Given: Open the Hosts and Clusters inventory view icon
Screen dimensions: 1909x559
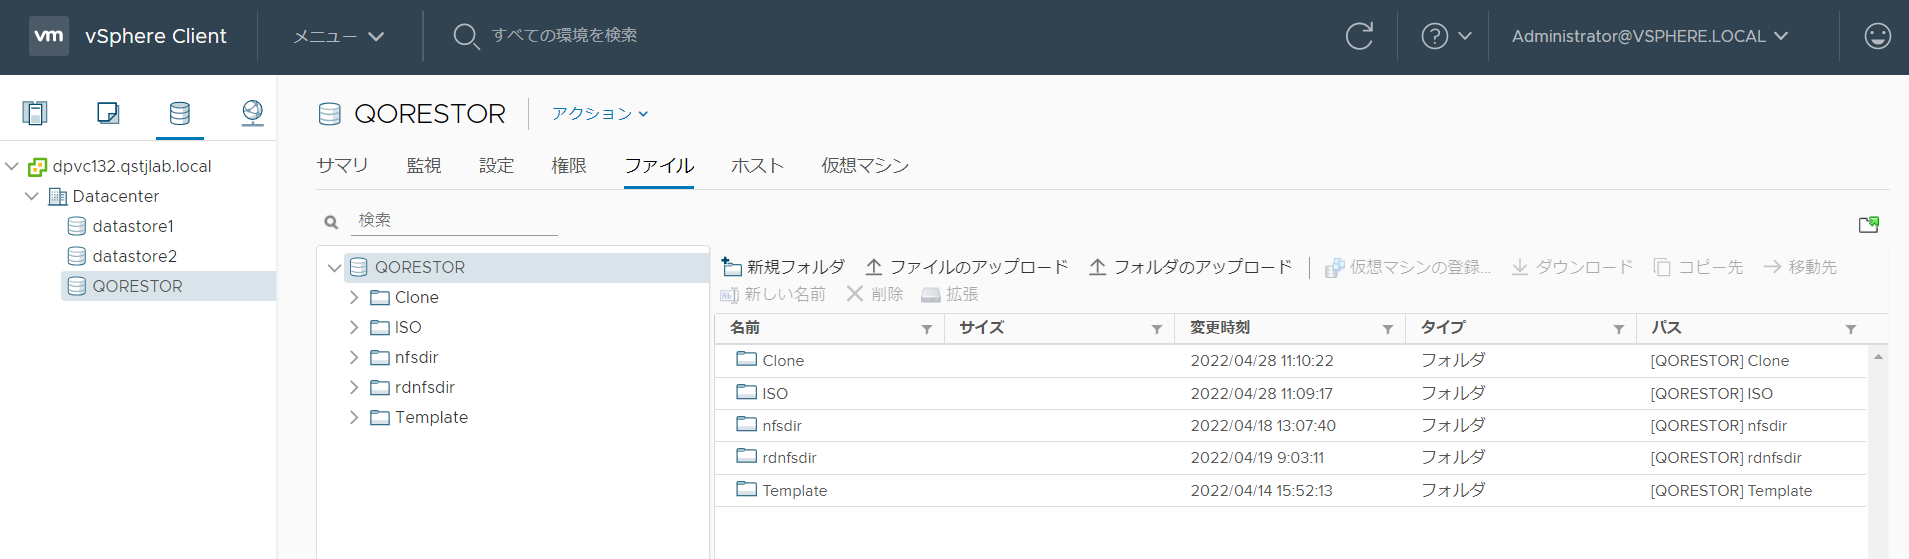Looking at the screenshot, I should [x=35, y=113].
